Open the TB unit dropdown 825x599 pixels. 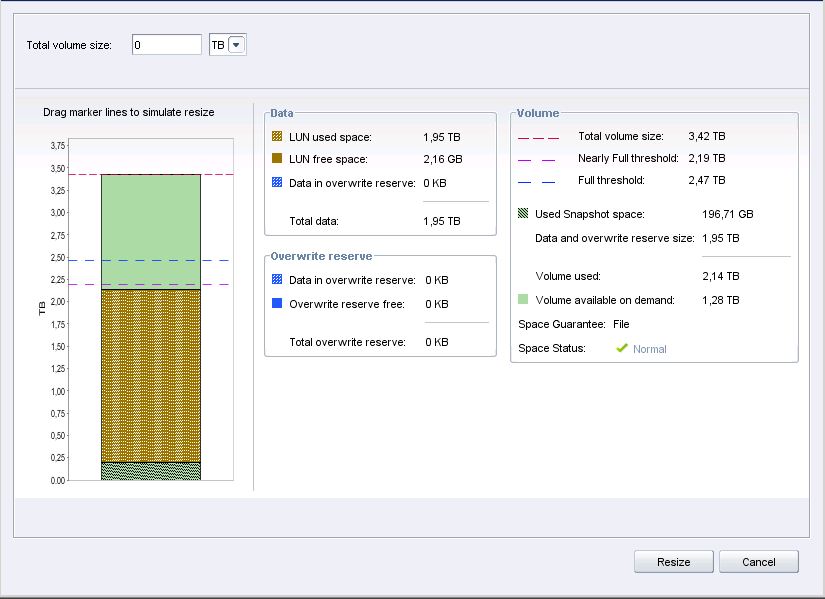coord(237,45)
